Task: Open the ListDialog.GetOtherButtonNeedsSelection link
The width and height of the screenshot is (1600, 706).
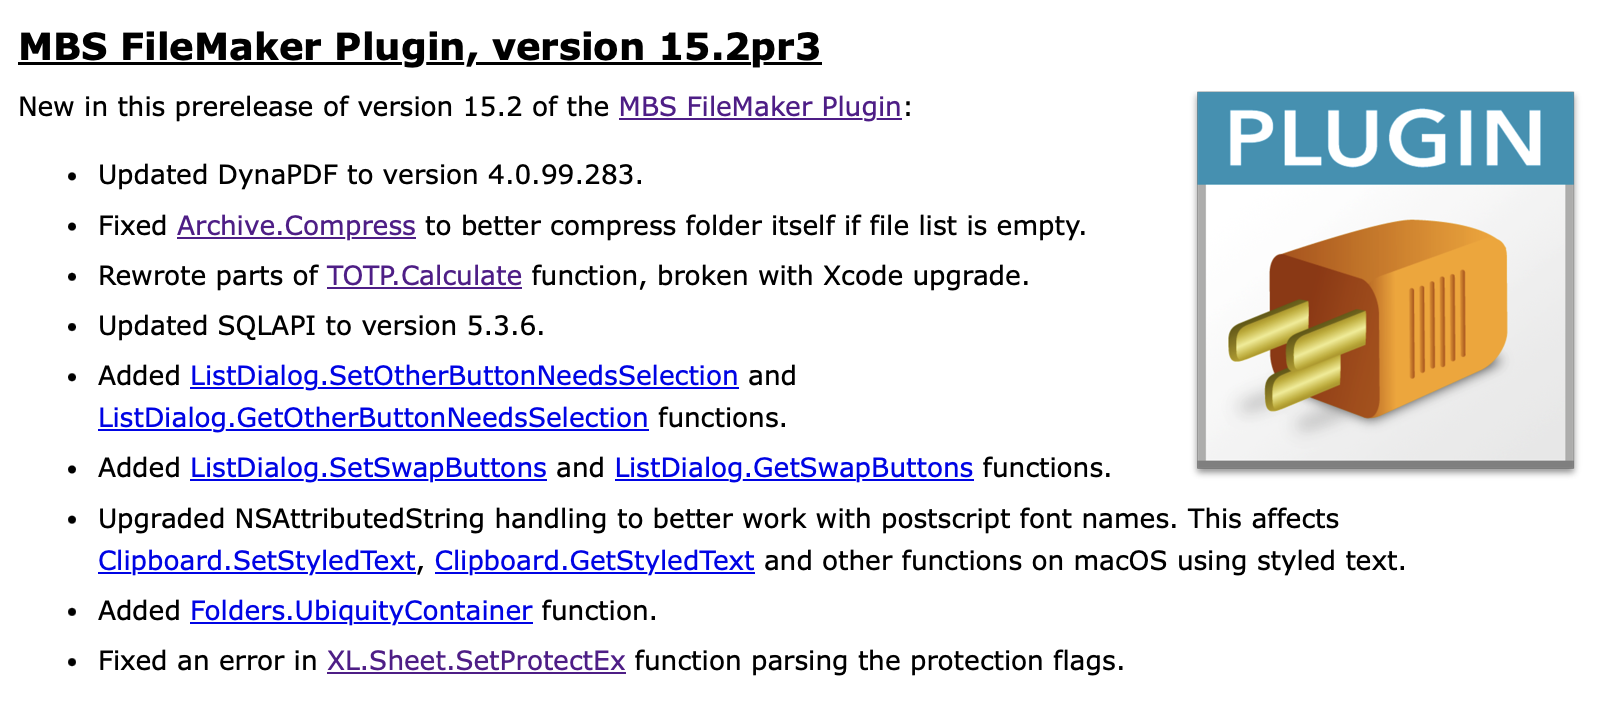Action: 373,418
